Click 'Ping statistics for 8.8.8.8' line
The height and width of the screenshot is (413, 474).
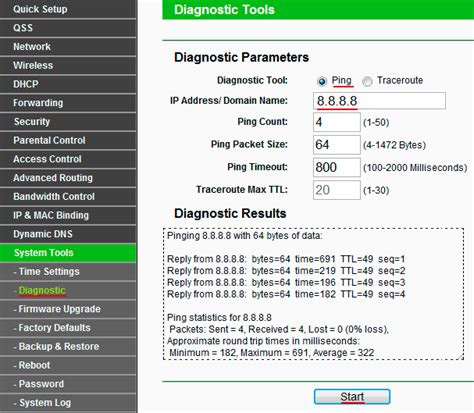(x=219, y=317)
